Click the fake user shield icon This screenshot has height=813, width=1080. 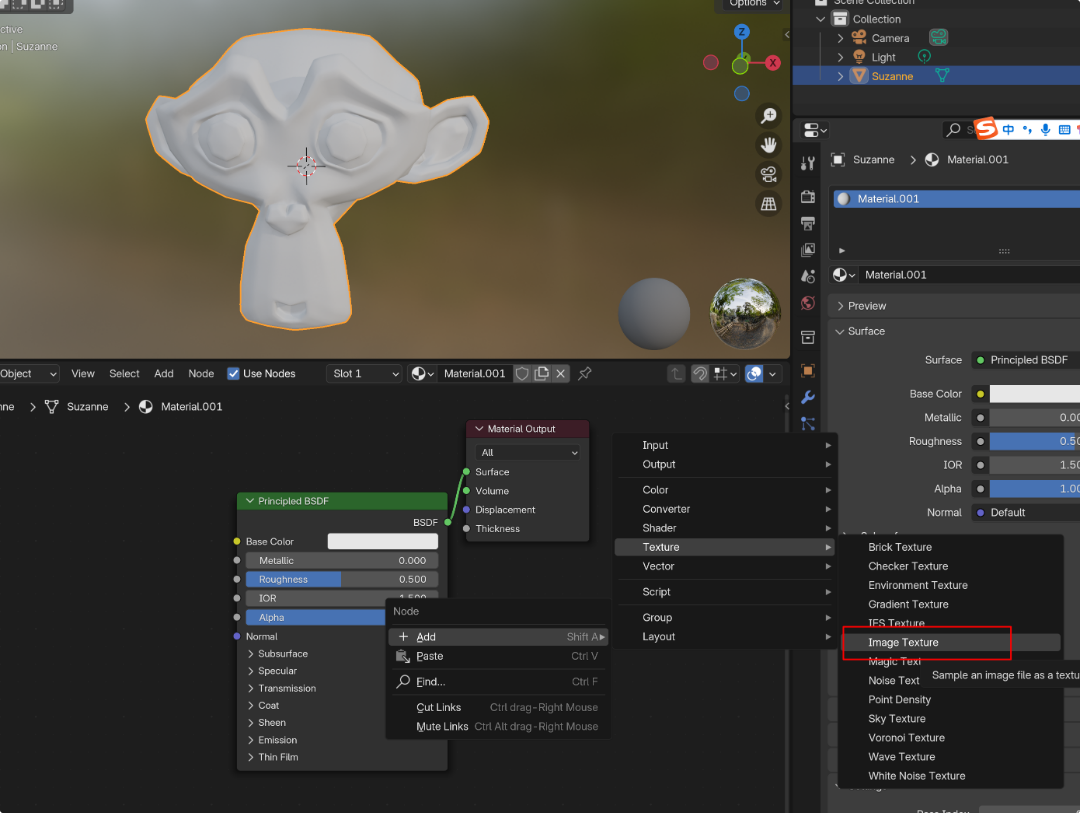522,373
